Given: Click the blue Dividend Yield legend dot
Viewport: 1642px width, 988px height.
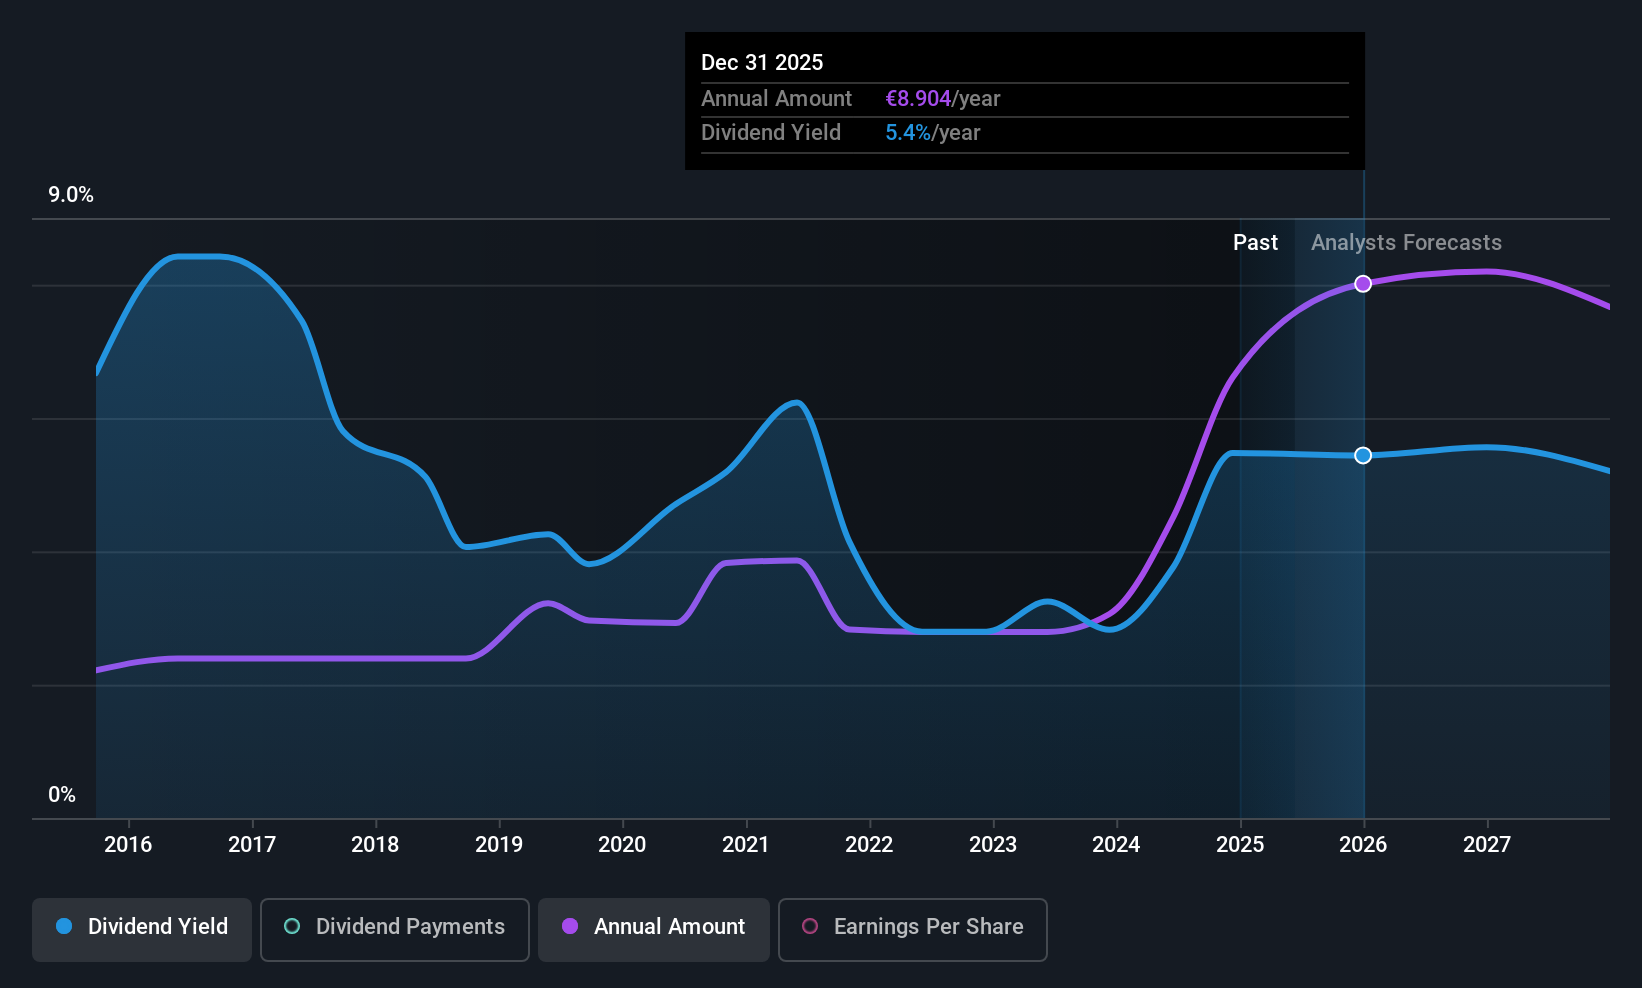Looking at the screenshot, I should point(64,926).
